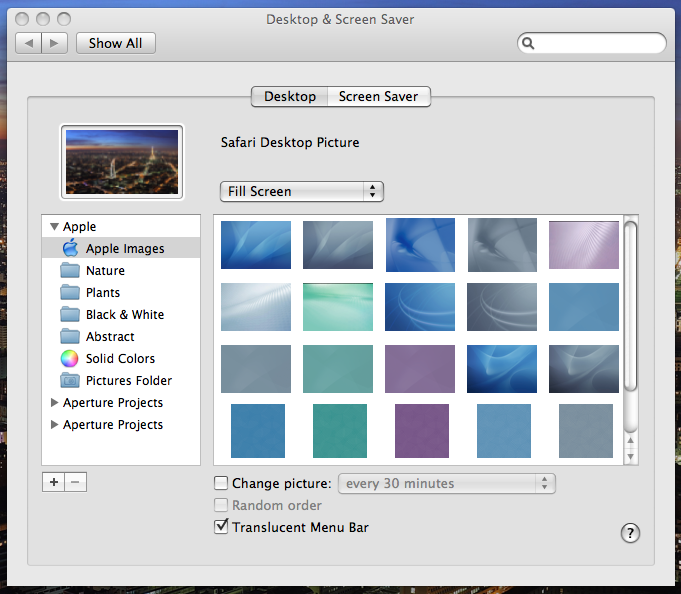Click the Black & White folder icon
The height and width of the screenshot is (594, 681).
(70, 314)
